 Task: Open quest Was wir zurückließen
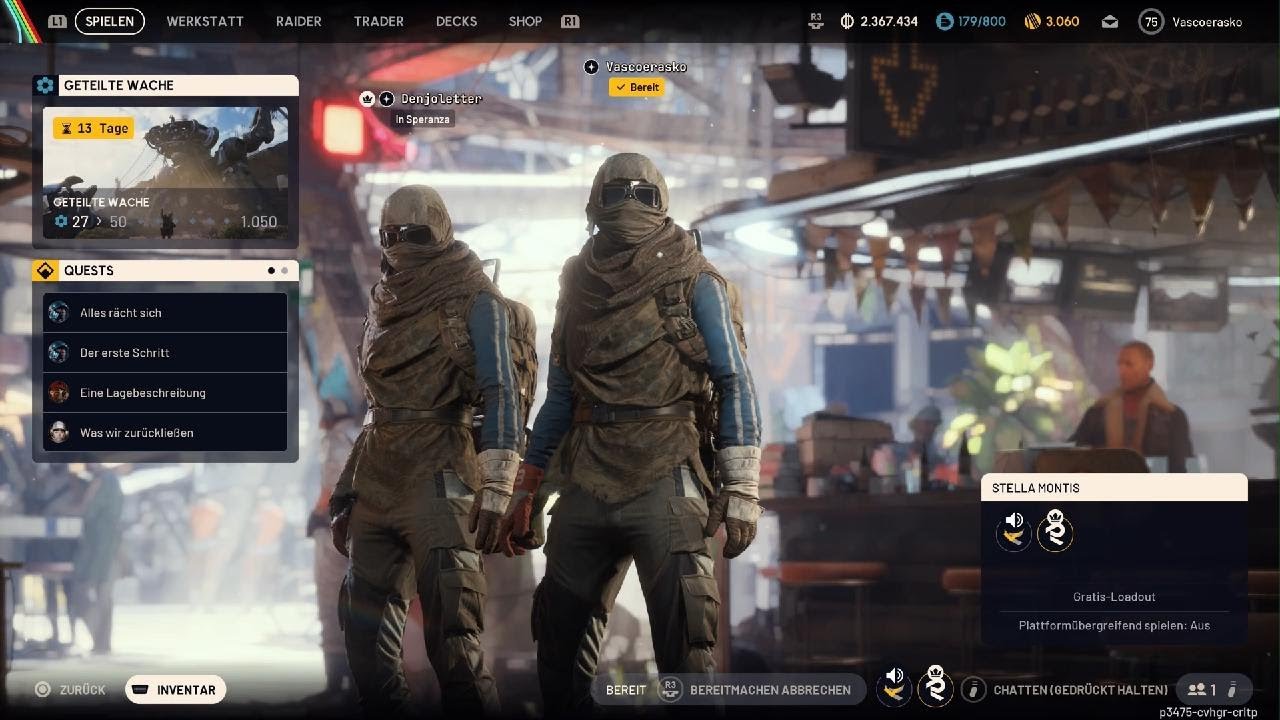click(x=166, y=433)
